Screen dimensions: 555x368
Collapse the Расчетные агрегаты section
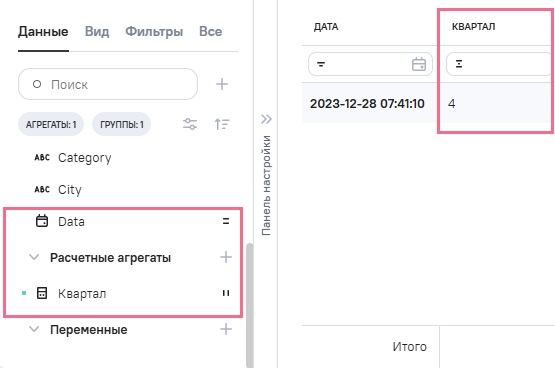point(34,257)
